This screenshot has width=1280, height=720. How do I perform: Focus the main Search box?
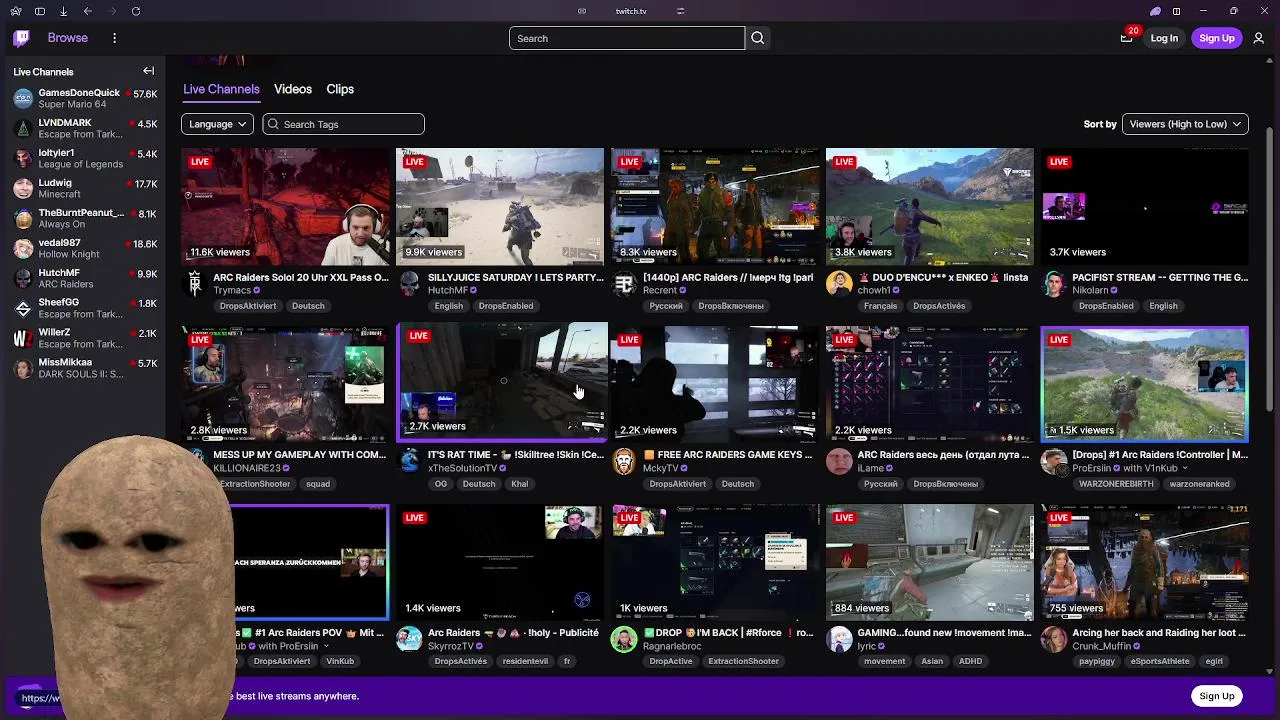(627, 38)
